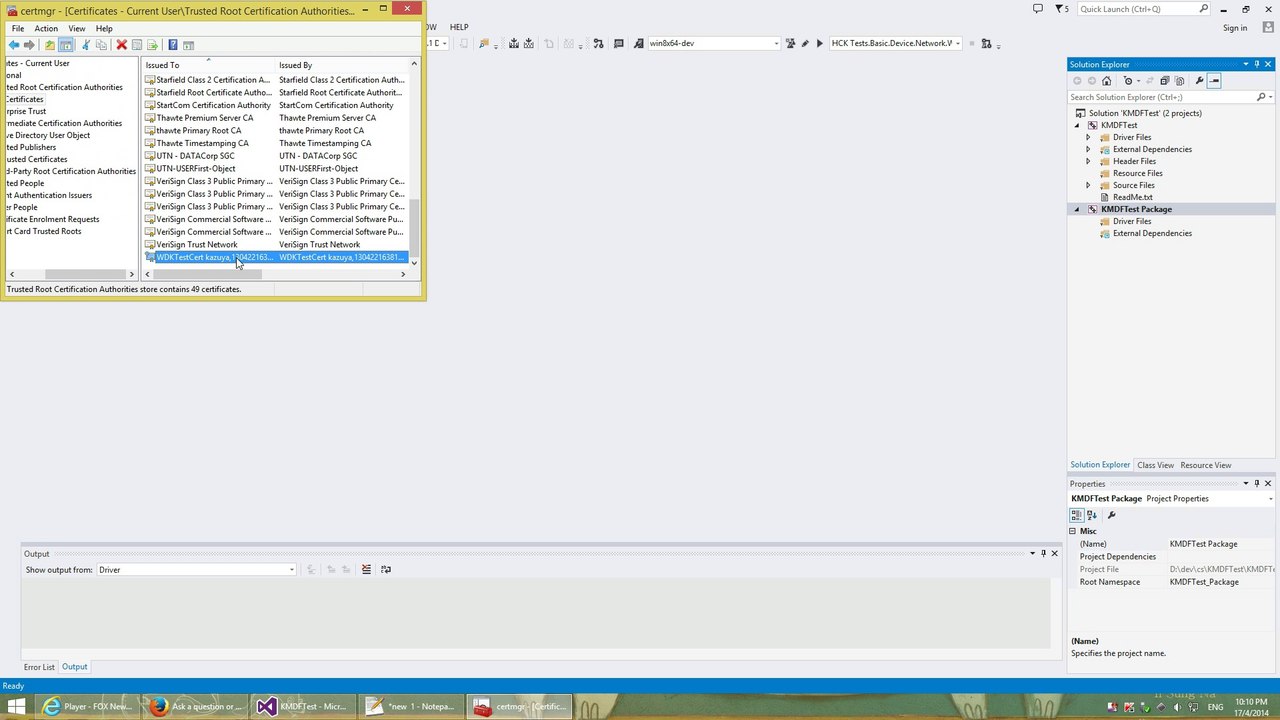
Task: Select the thawte Primary Root CA certificate
Action: 198,130
